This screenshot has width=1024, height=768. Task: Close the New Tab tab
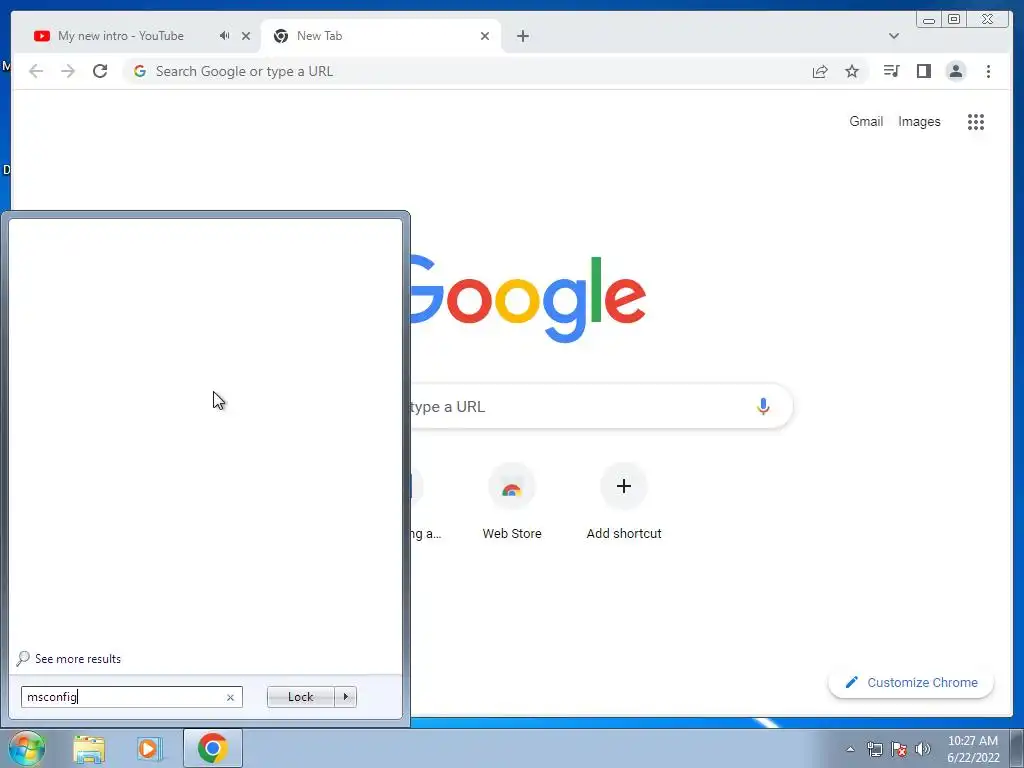tap(485, 36)
